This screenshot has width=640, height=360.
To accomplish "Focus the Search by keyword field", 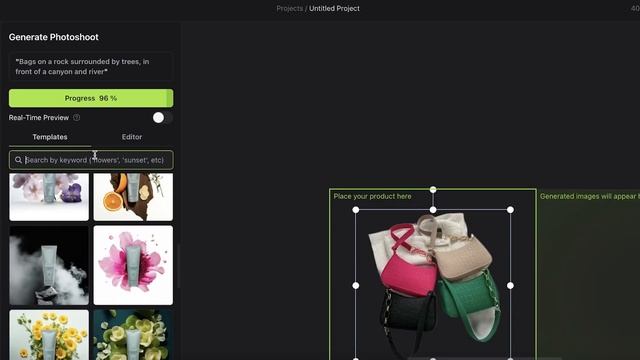I will (x=91, y=160).
